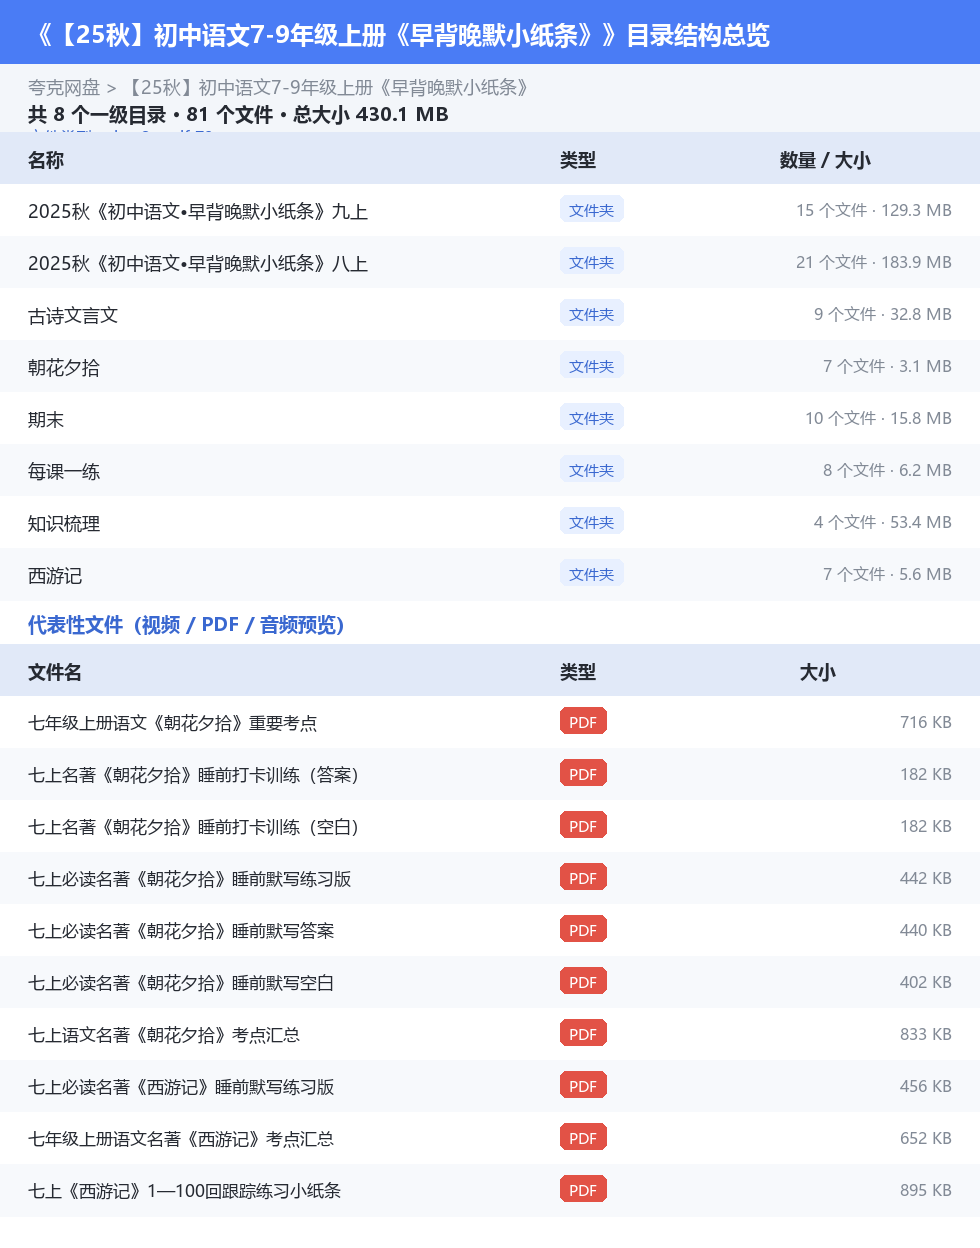Screen dimensions: 980x1248
Task: Open the 朝花夕拾 folder row
Action: pos(490,367)
